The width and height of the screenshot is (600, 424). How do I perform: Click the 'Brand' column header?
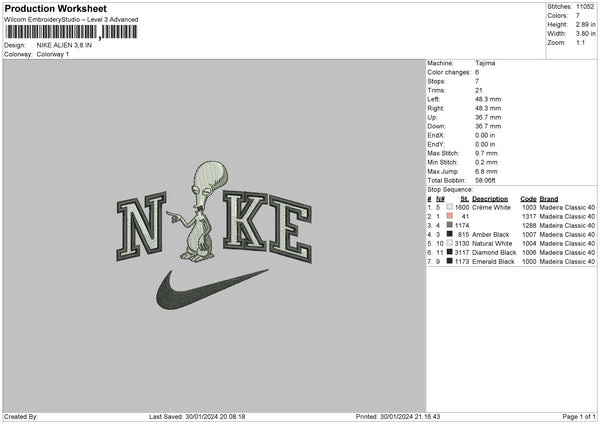coord(549,199)
